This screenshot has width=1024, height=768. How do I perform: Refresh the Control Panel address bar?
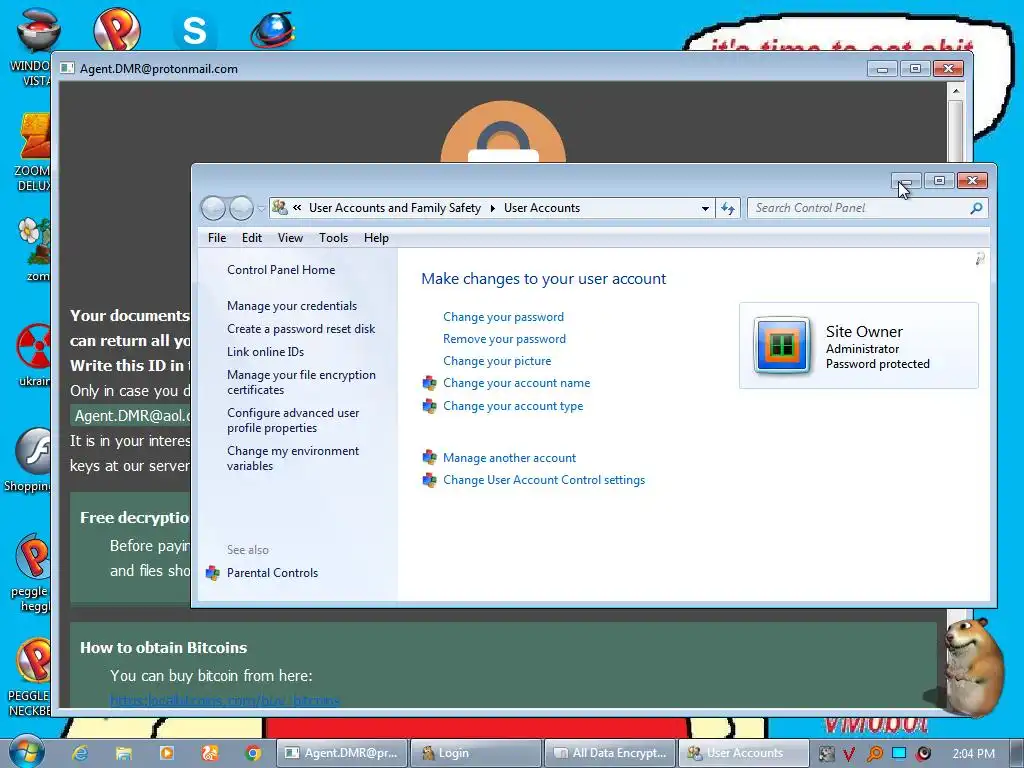pyautogui.click(x=728, y=208)
